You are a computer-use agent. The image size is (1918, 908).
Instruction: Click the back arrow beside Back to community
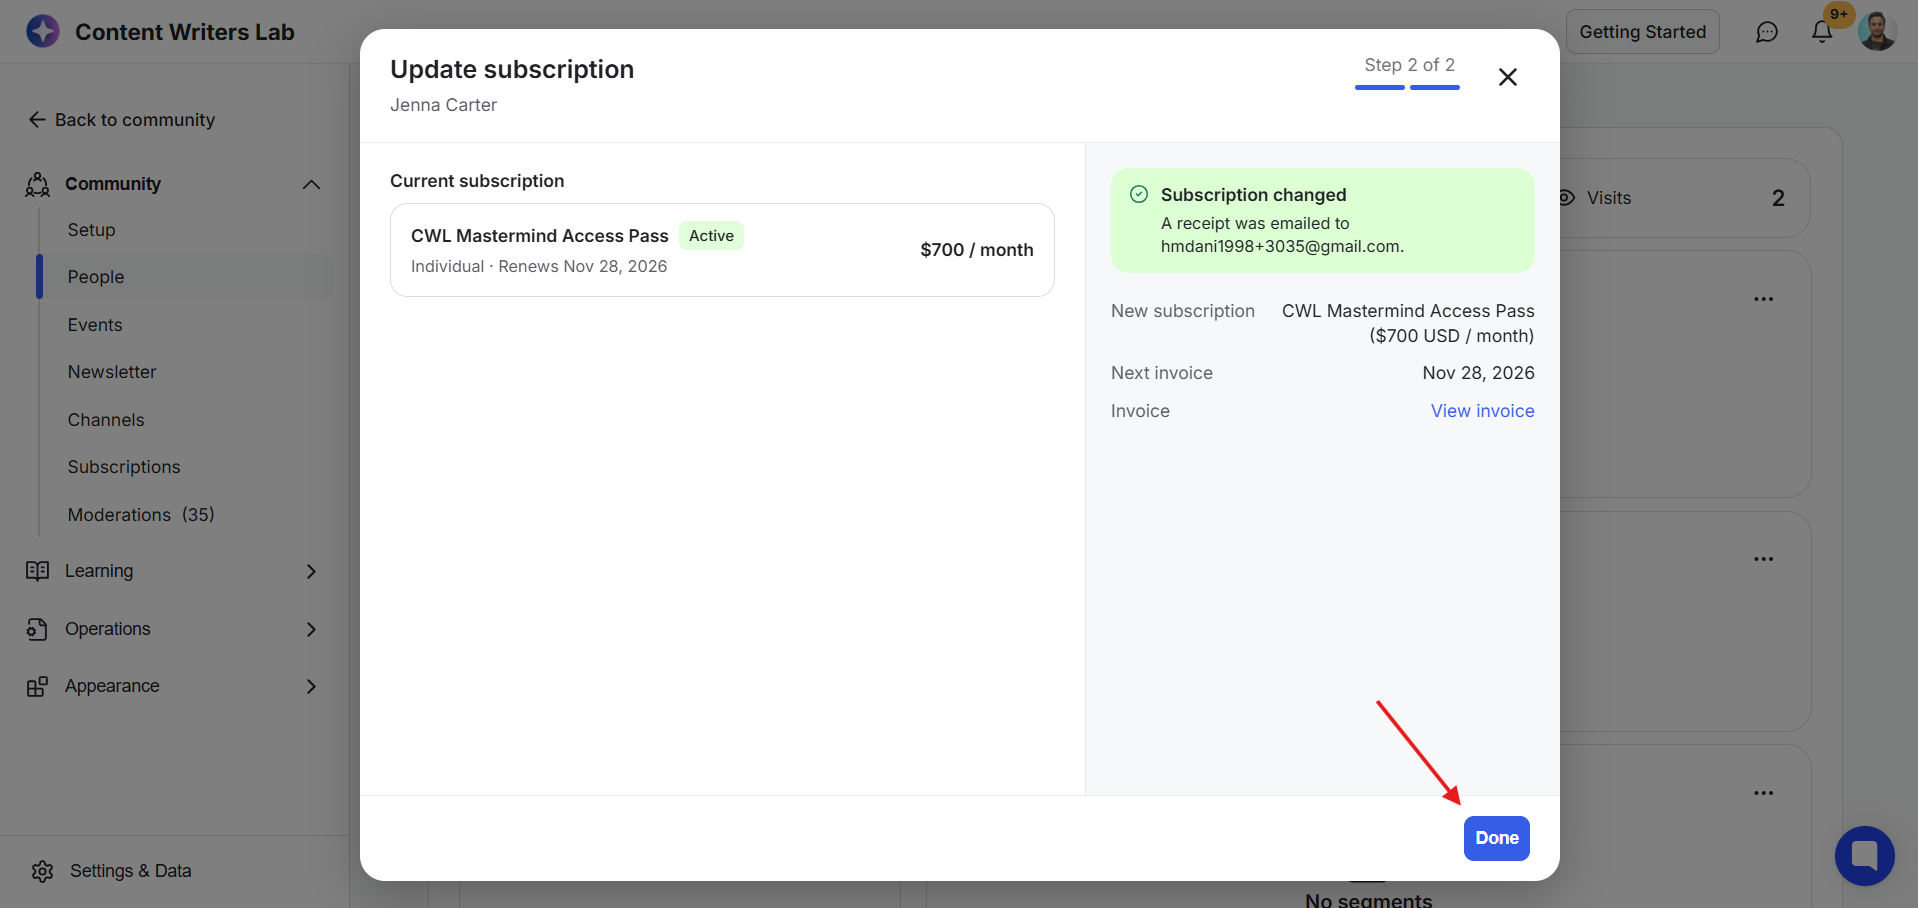pyautogui.click(x=37, y=120)
